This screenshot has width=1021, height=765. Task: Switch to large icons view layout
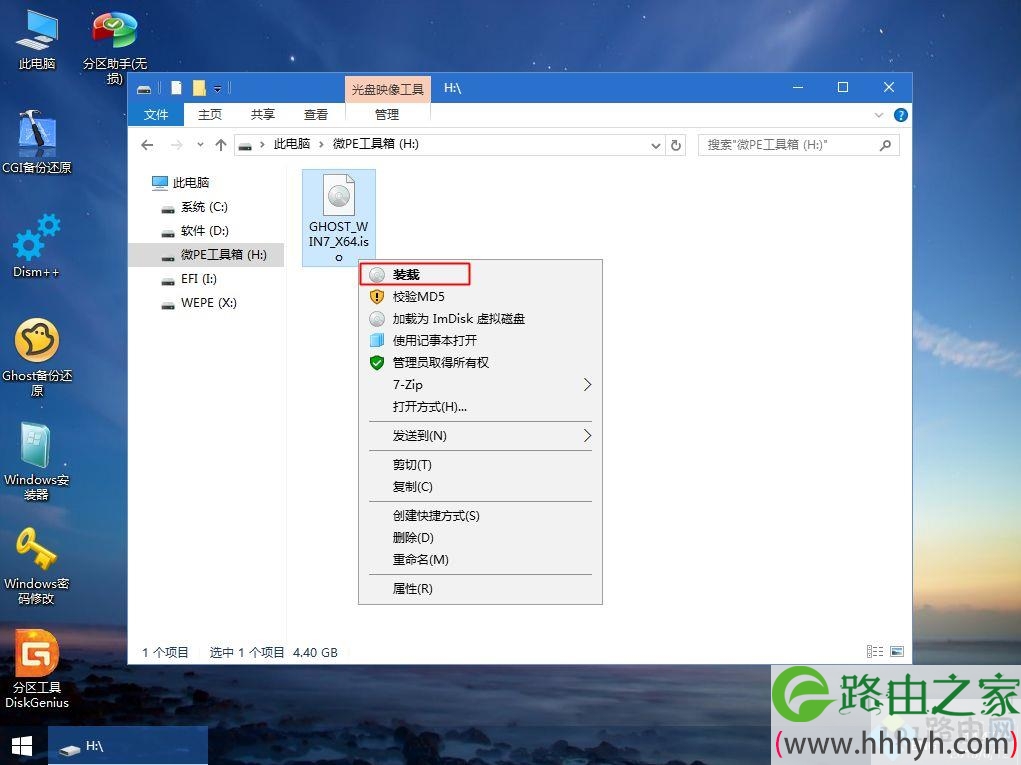pyautogui.click(x=897, y=652)
